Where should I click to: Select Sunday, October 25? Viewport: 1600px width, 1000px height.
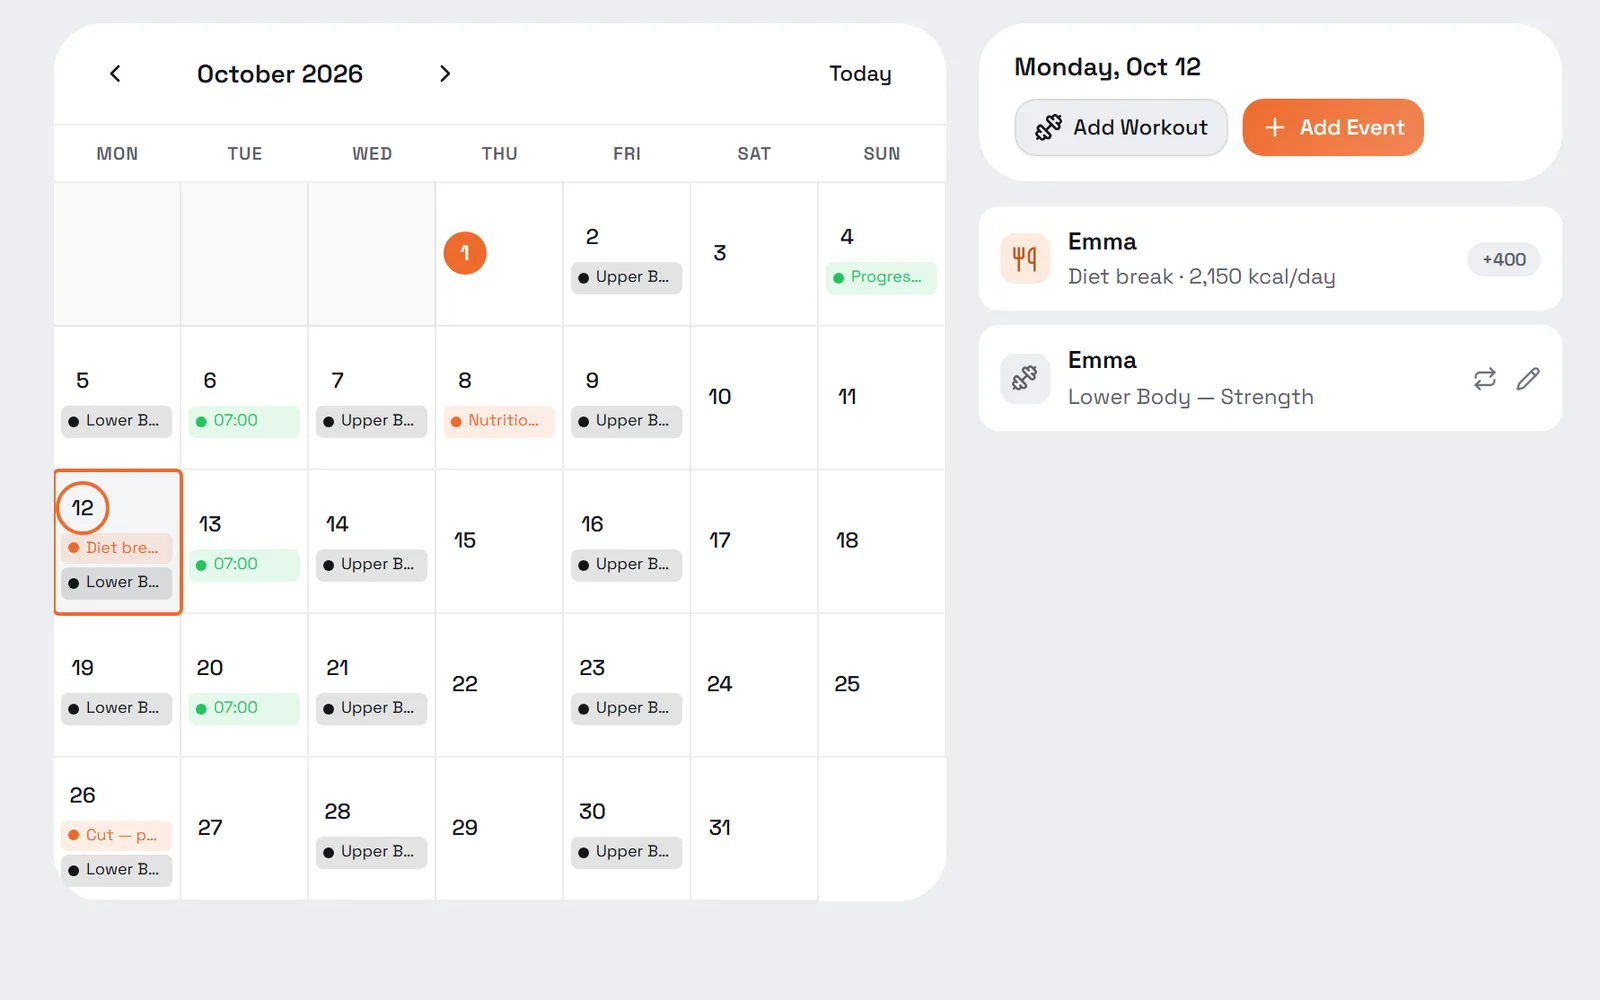click(882, 685)
